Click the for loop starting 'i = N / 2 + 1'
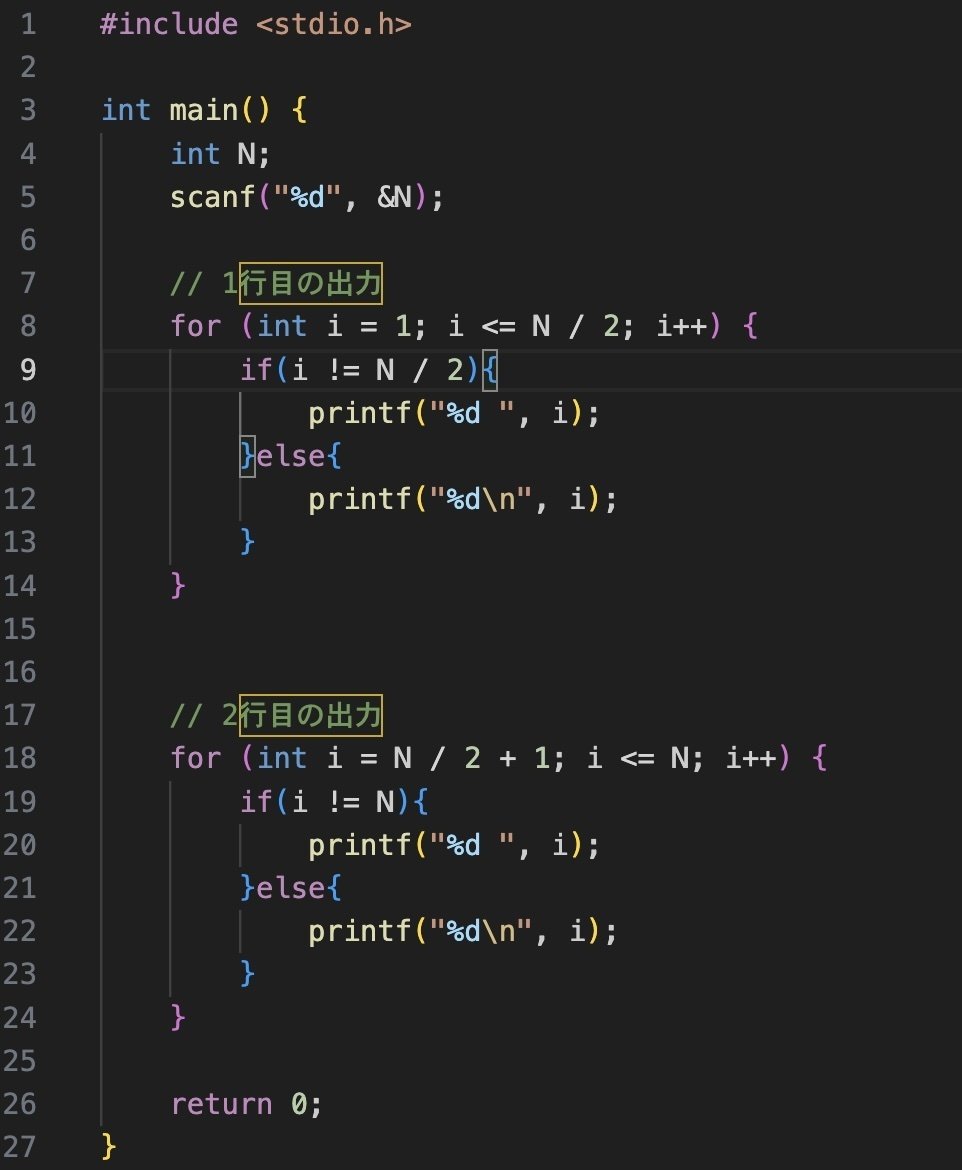 (499, 758)
